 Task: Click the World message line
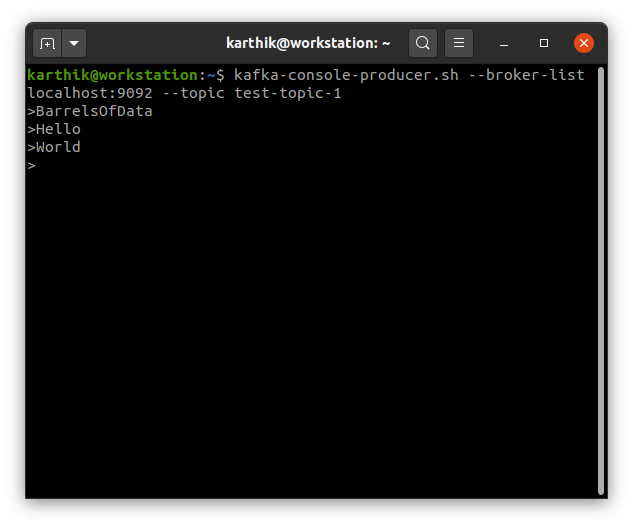54,147
